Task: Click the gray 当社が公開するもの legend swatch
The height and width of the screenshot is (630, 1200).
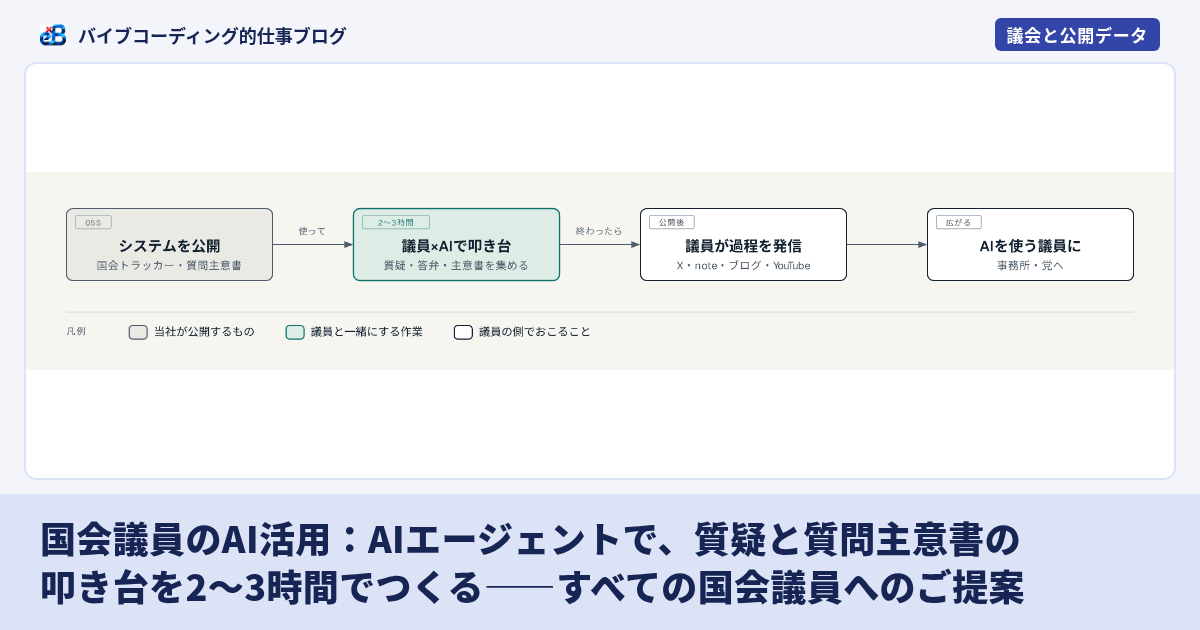Action: click(138, 332)
